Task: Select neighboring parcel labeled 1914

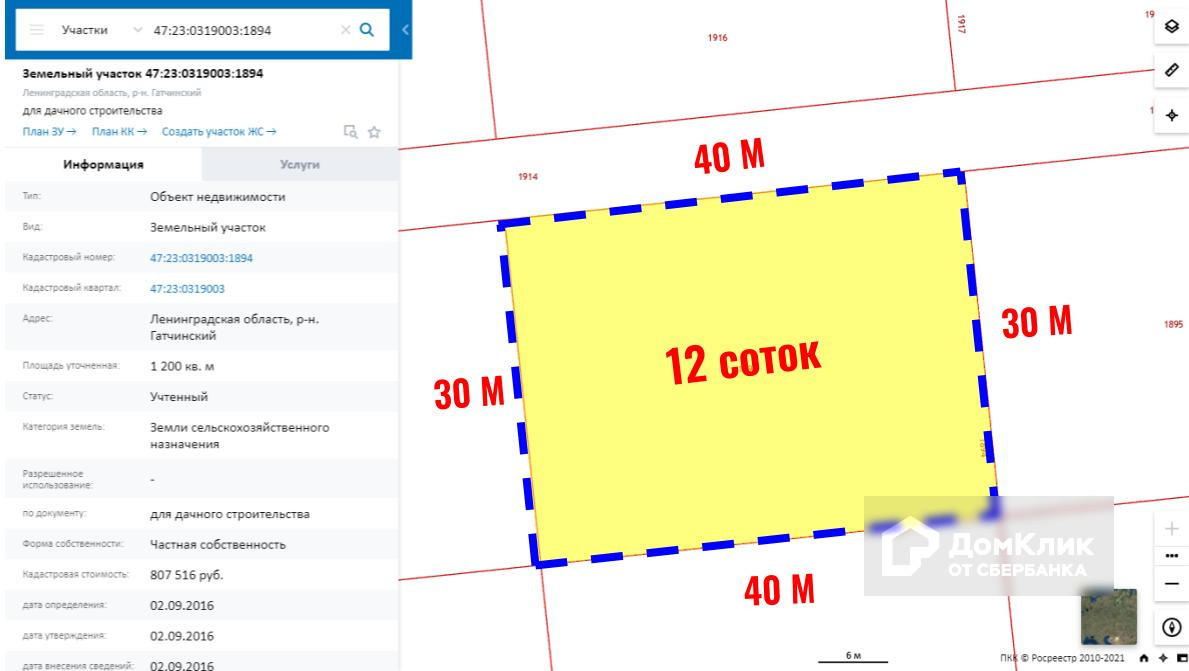Action: coord(528,177)
